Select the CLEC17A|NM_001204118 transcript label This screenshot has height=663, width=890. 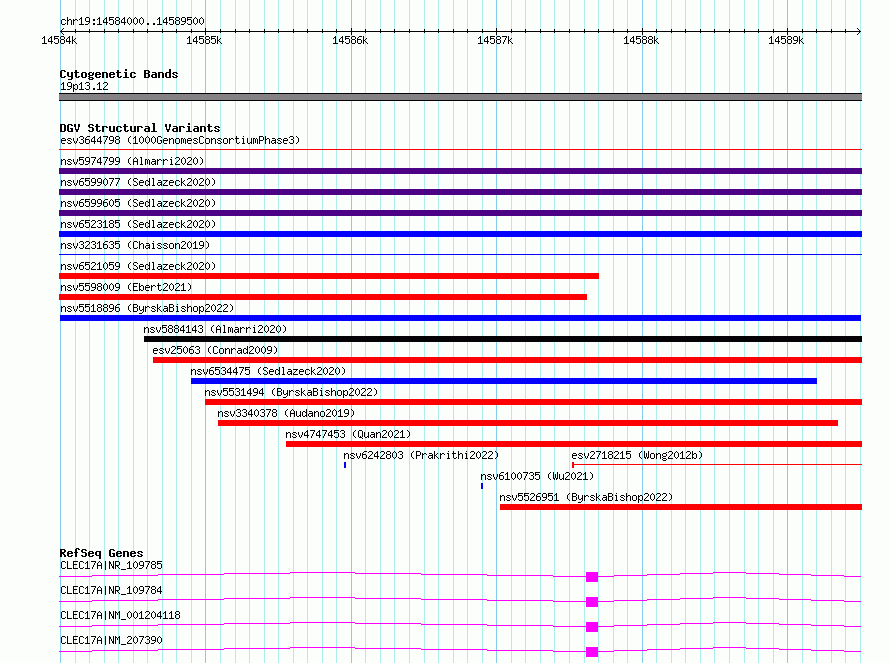(x=120, y=615)
